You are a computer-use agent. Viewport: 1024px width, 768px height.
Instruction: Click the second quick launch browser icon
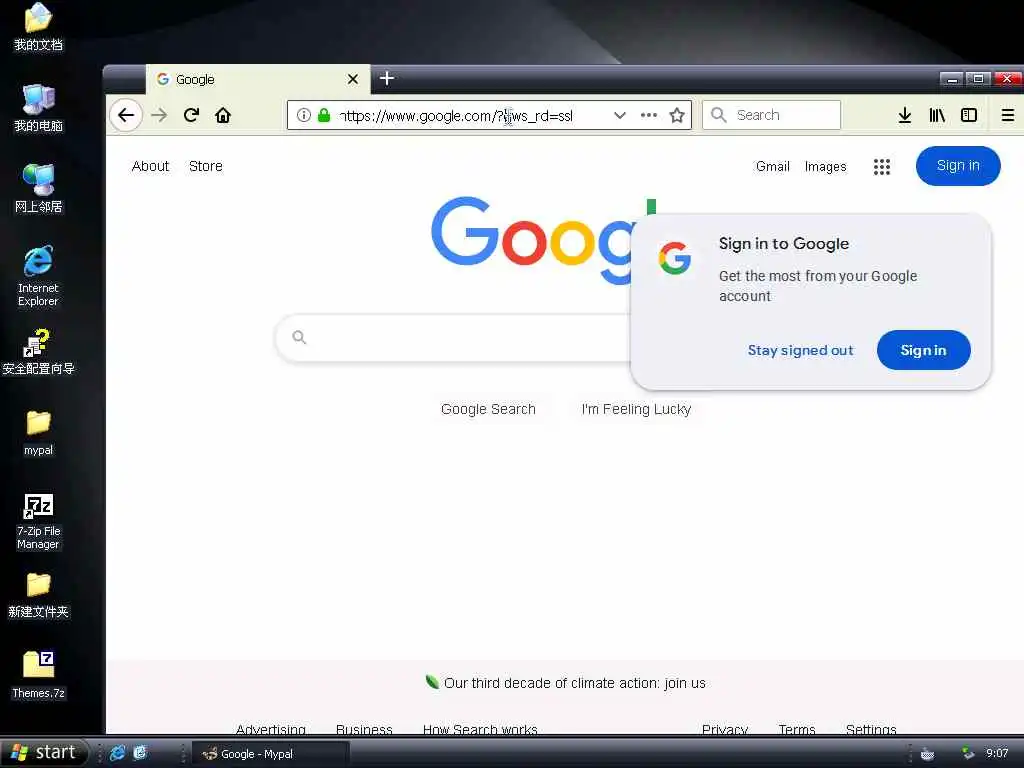tap(140, 753)
